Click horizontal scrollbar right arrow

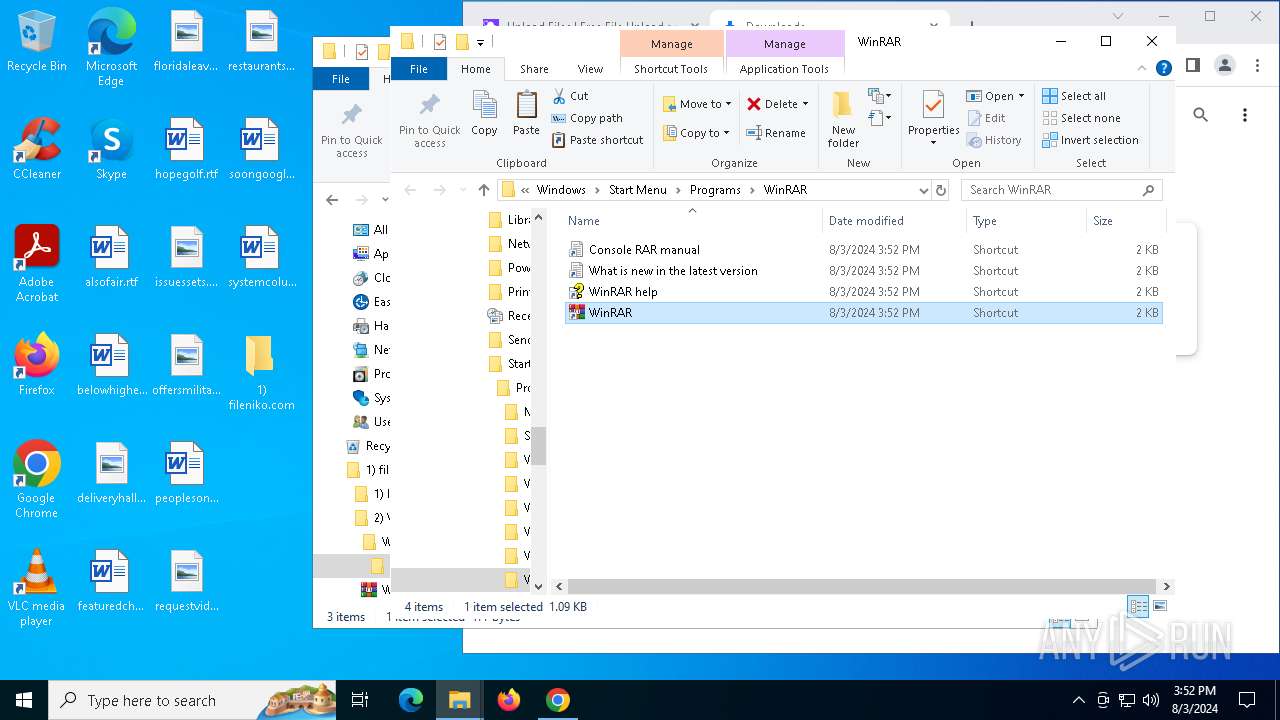pos(1167,587)
